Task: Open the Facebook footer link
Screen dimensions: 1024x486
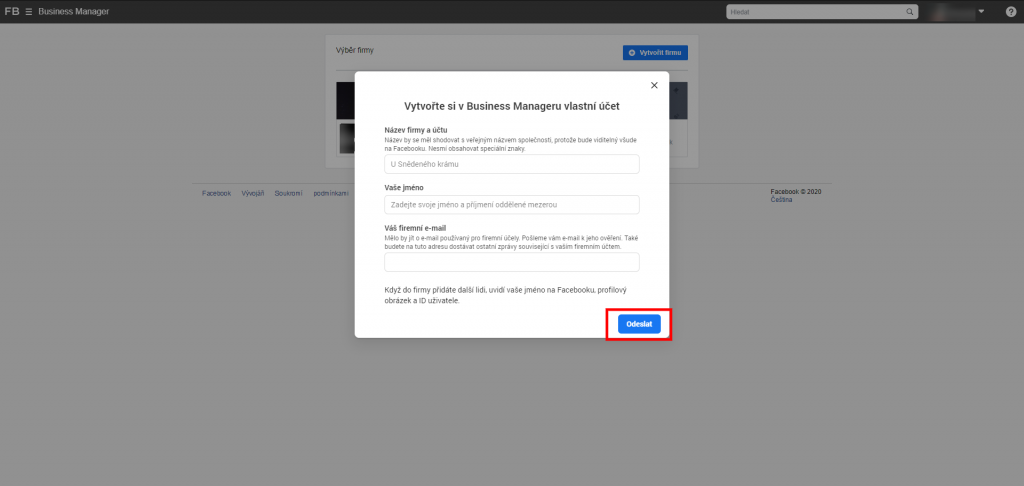Action: (216, 193)
